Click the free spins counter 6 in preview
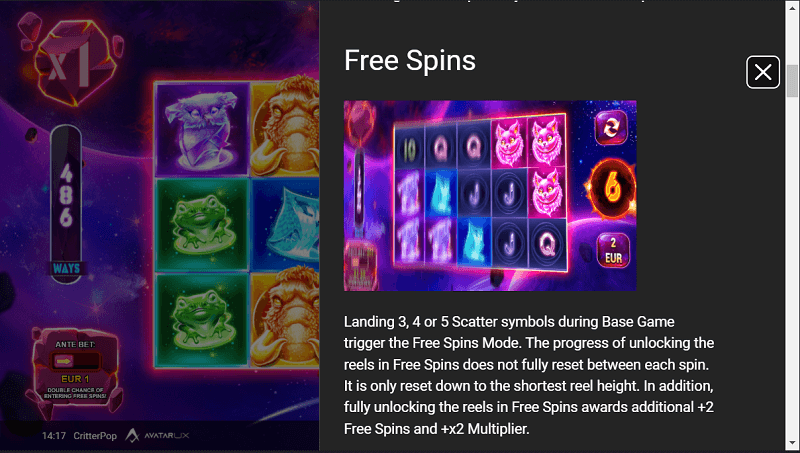This screenshot has width=800, height=453. click(x=612, y=189)
